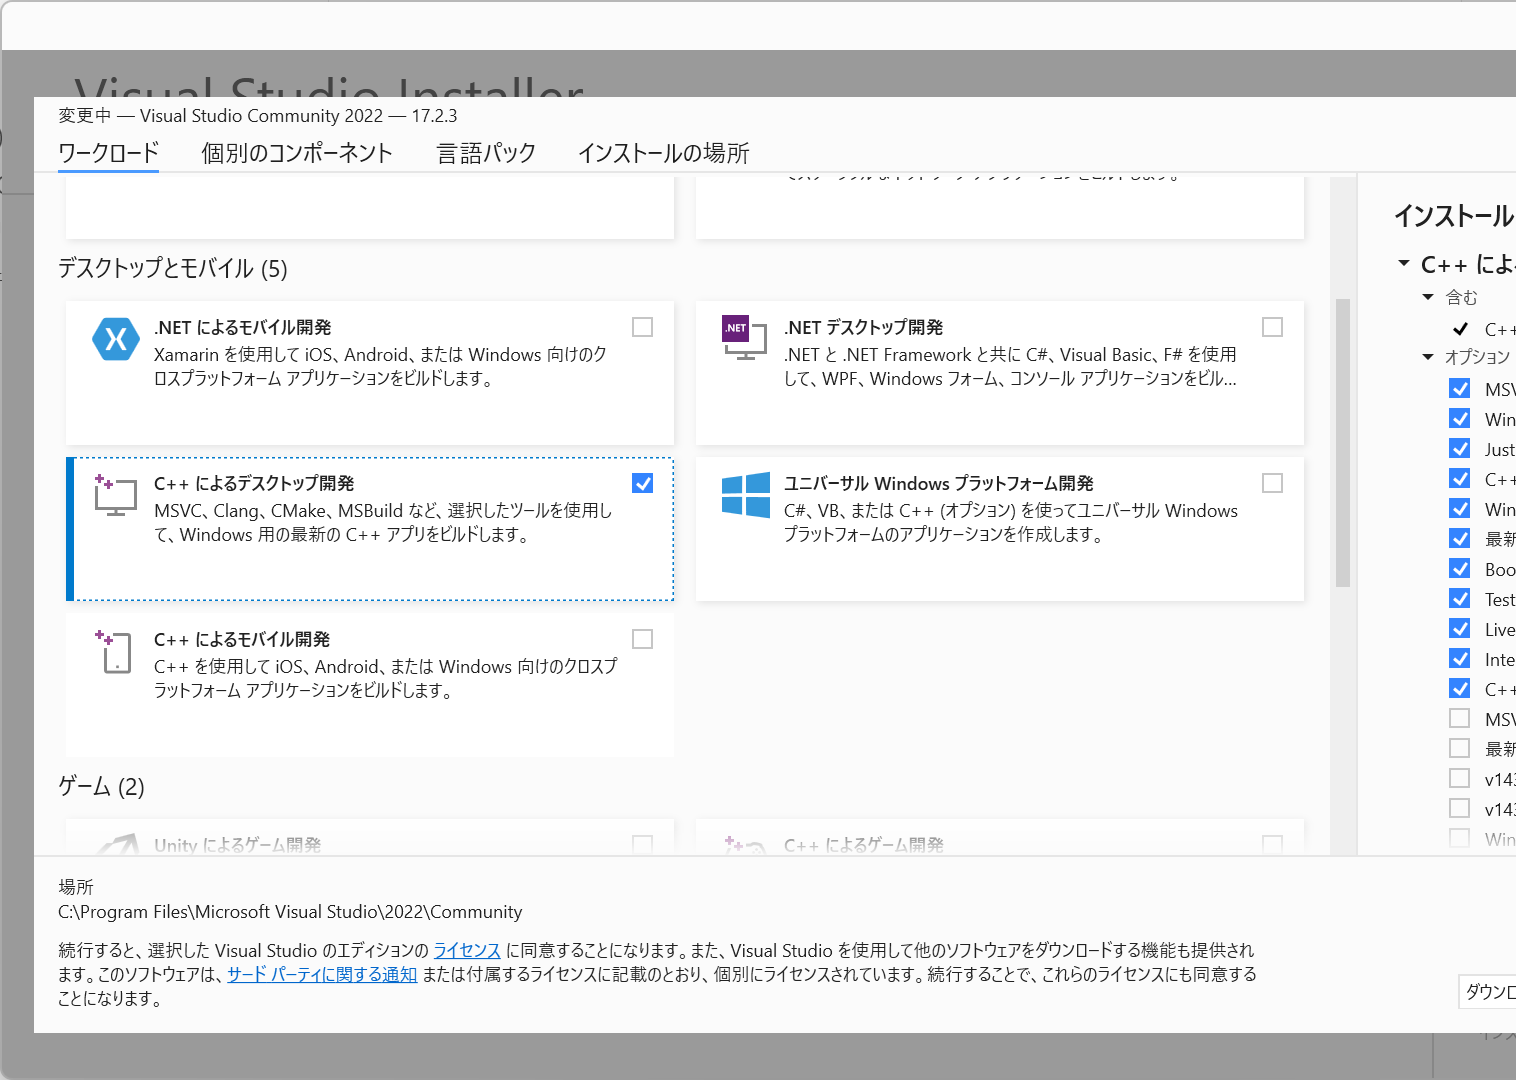Open the 個別のコンポーネント tab
The width and height of the screenshot is (1516, 1080).
[297, 153]
